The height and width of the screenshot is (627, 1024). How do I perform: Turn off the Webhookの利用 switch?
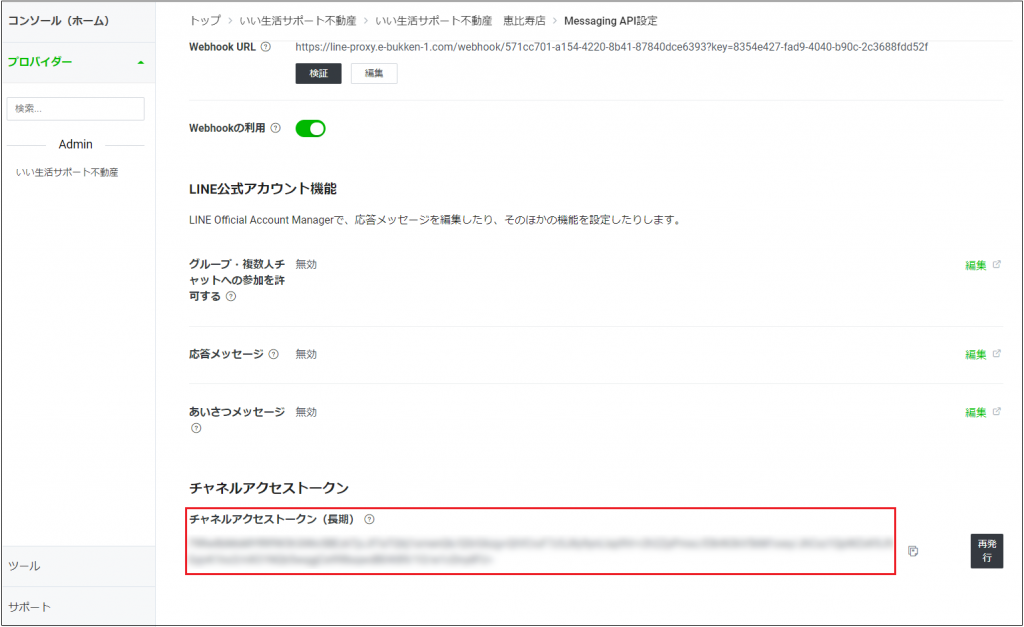click(x=310, y=129)
